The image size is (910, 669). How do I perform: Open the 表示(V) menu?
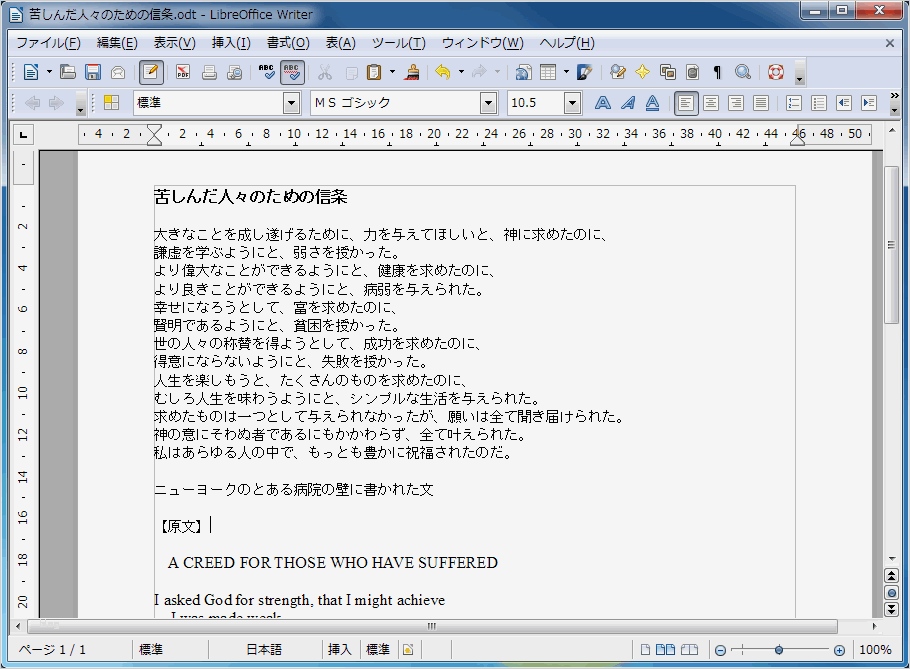click(174, 43)
